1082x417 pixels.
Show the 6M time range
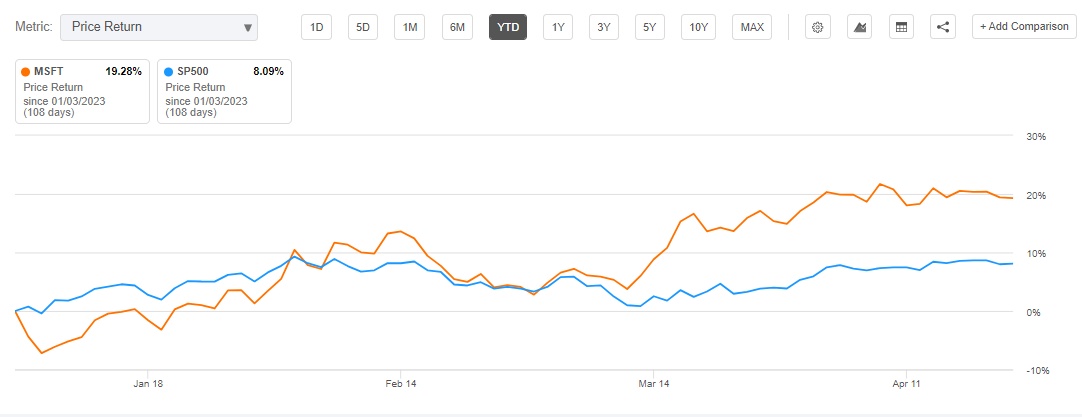[x=457, y=27]
